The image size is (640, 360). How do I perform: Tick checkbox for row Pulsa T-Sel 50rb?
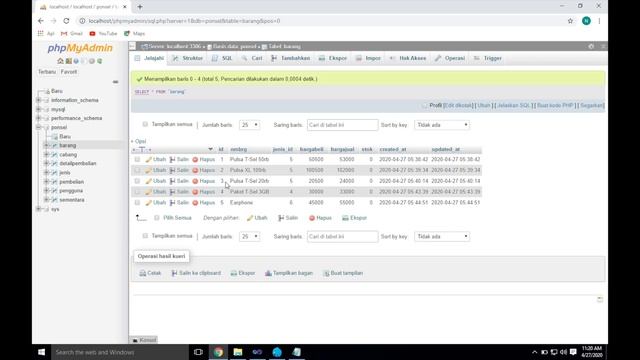tap(137, 159)
